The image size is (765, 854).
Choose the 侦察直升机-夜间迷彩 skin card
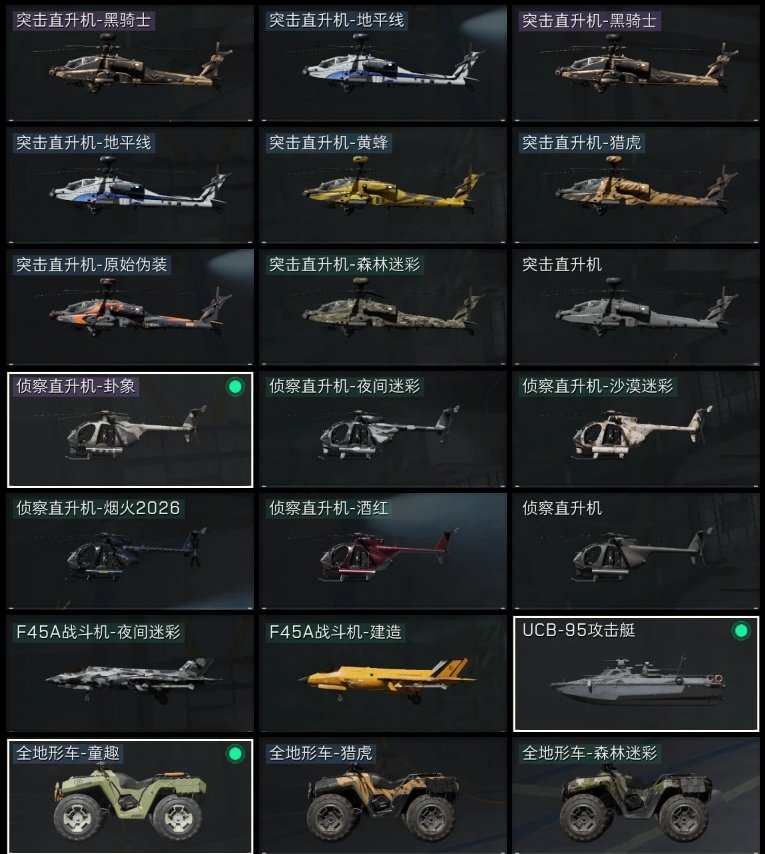(x=383, y=429)
